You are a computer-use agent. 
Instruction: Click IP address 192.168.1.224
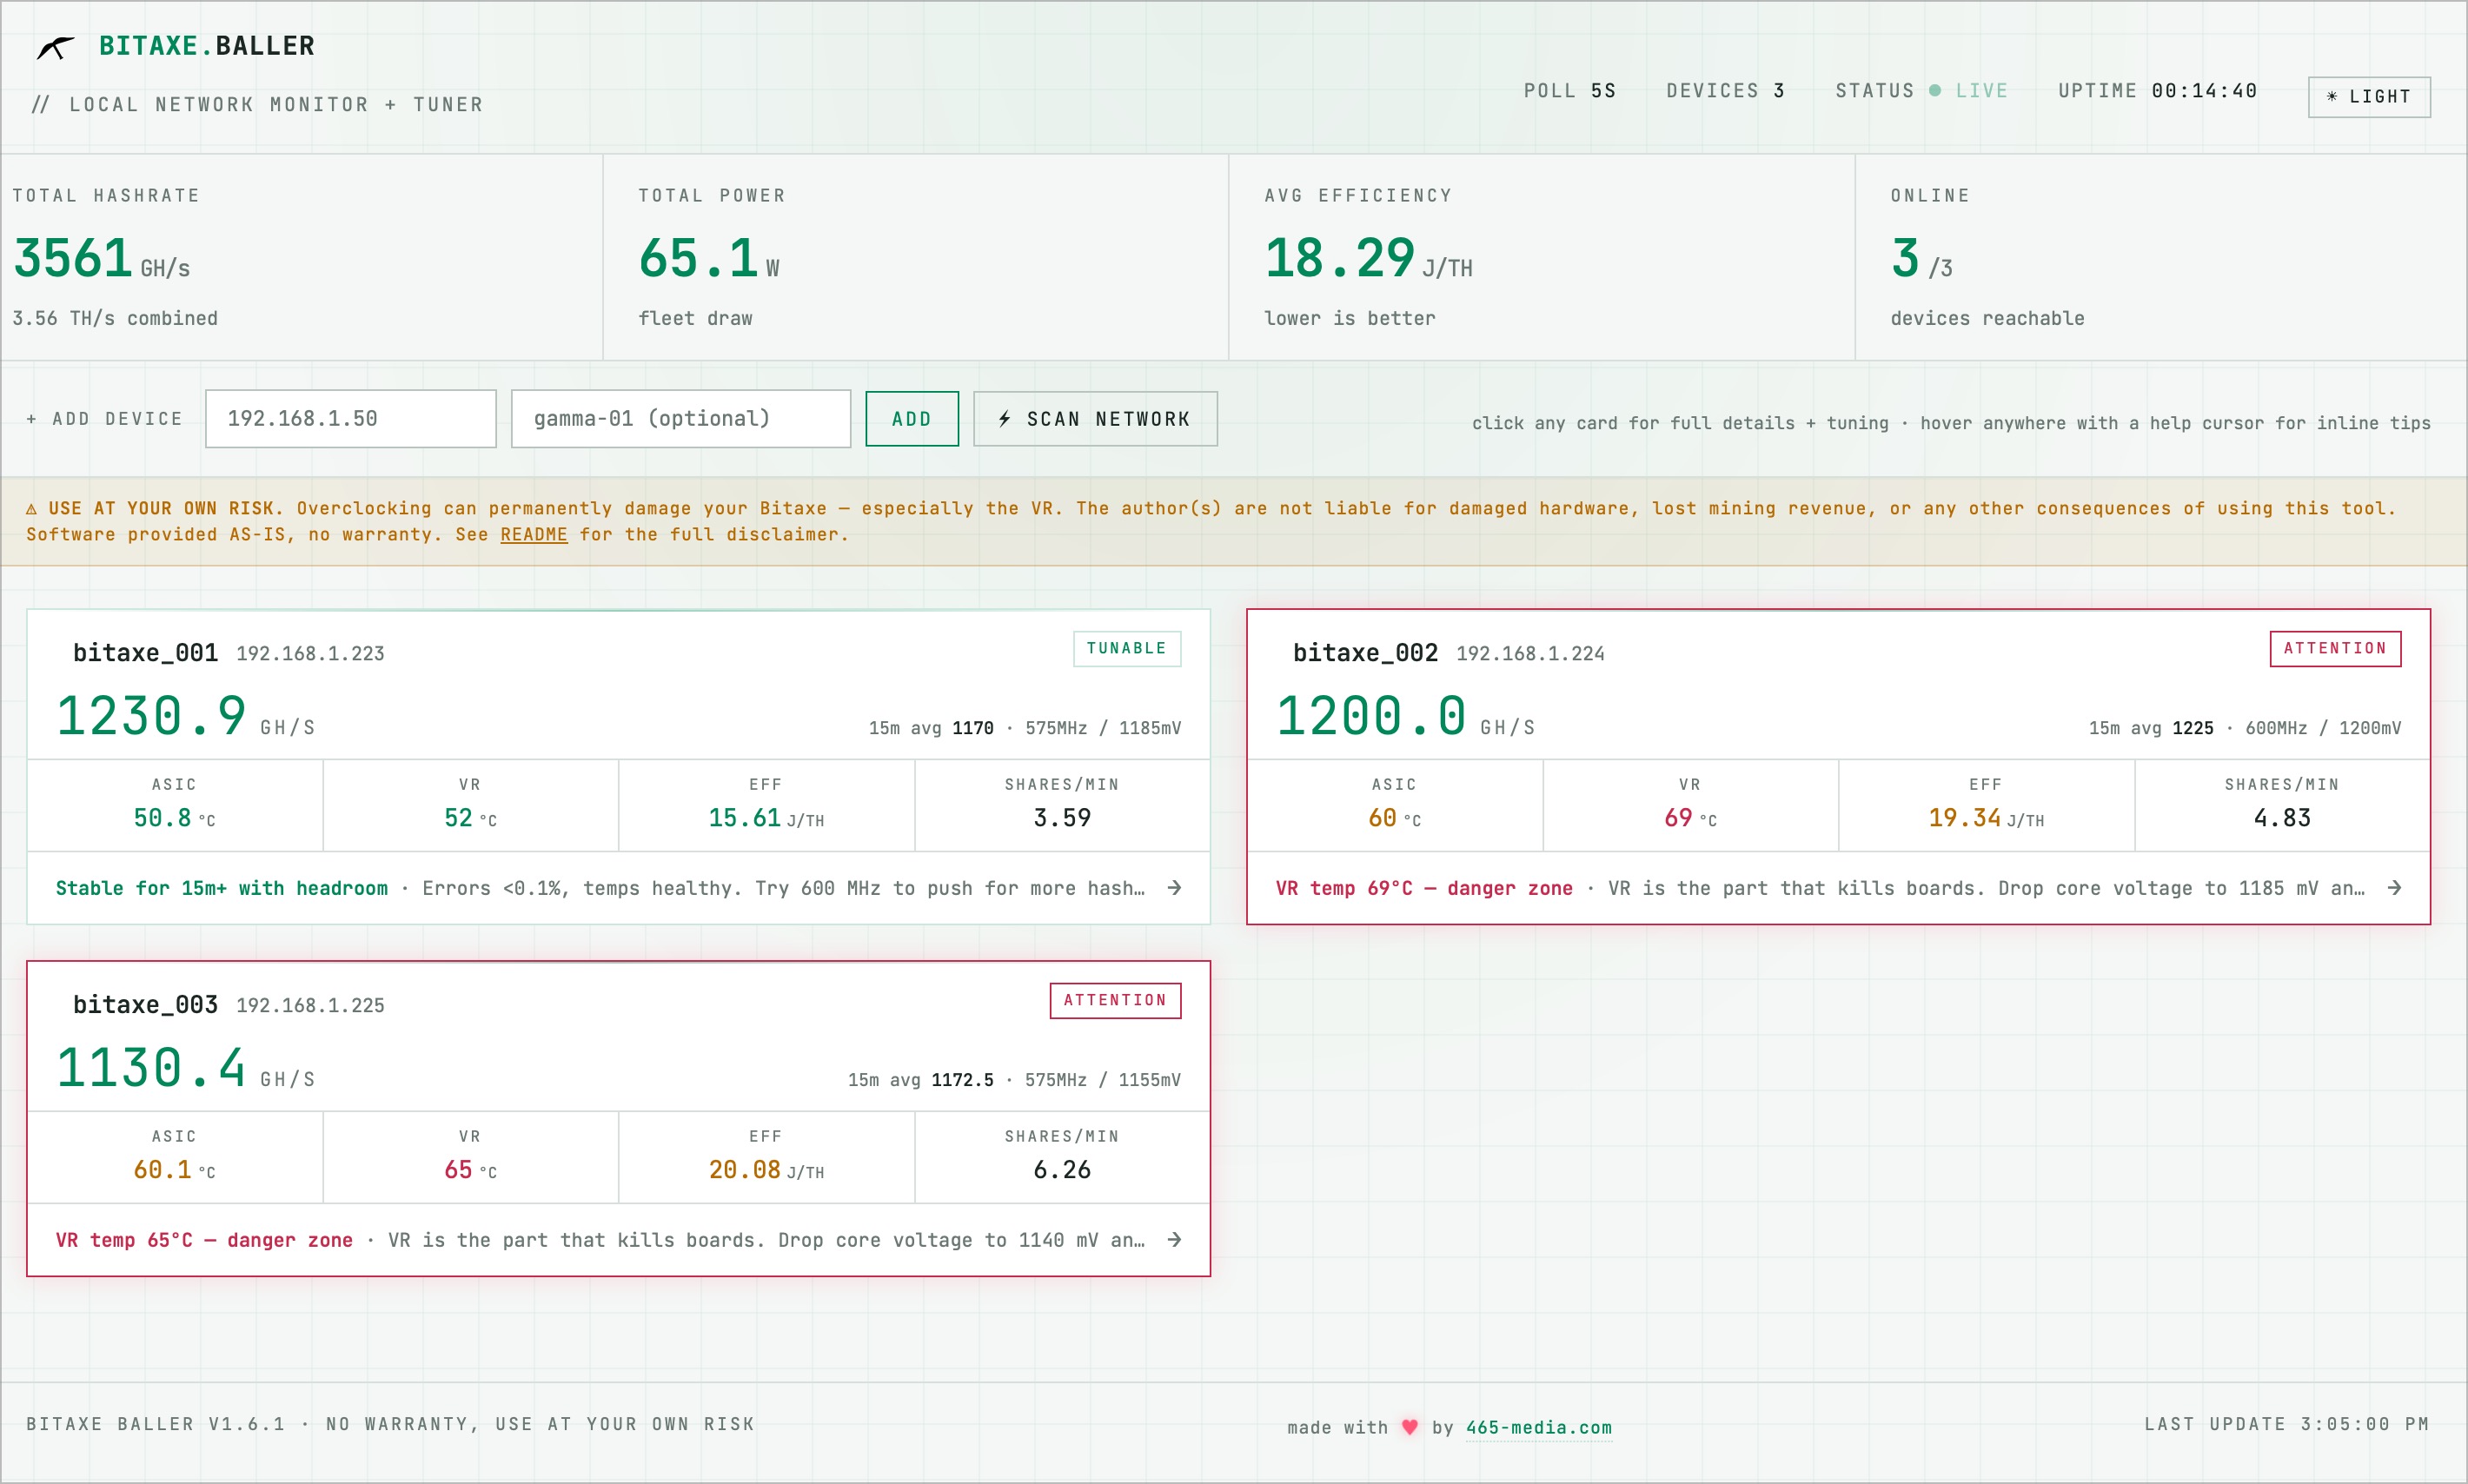click(1531, 654)
